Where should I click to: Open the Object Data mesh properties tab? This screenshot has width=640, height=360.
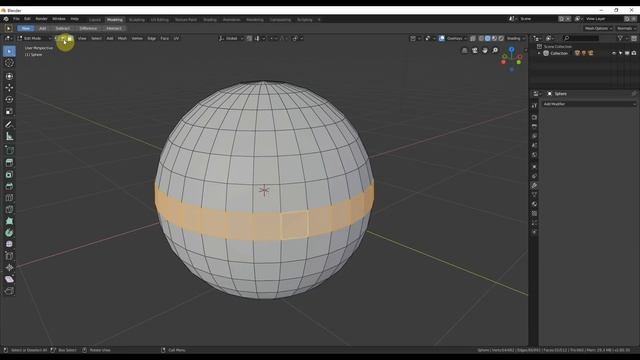[534, 195]
